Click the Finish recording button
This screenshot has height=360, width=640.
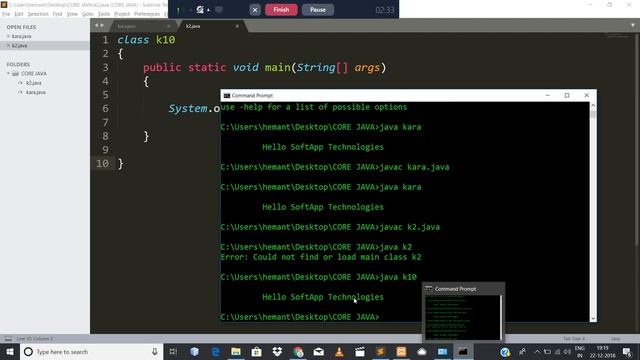281,9
